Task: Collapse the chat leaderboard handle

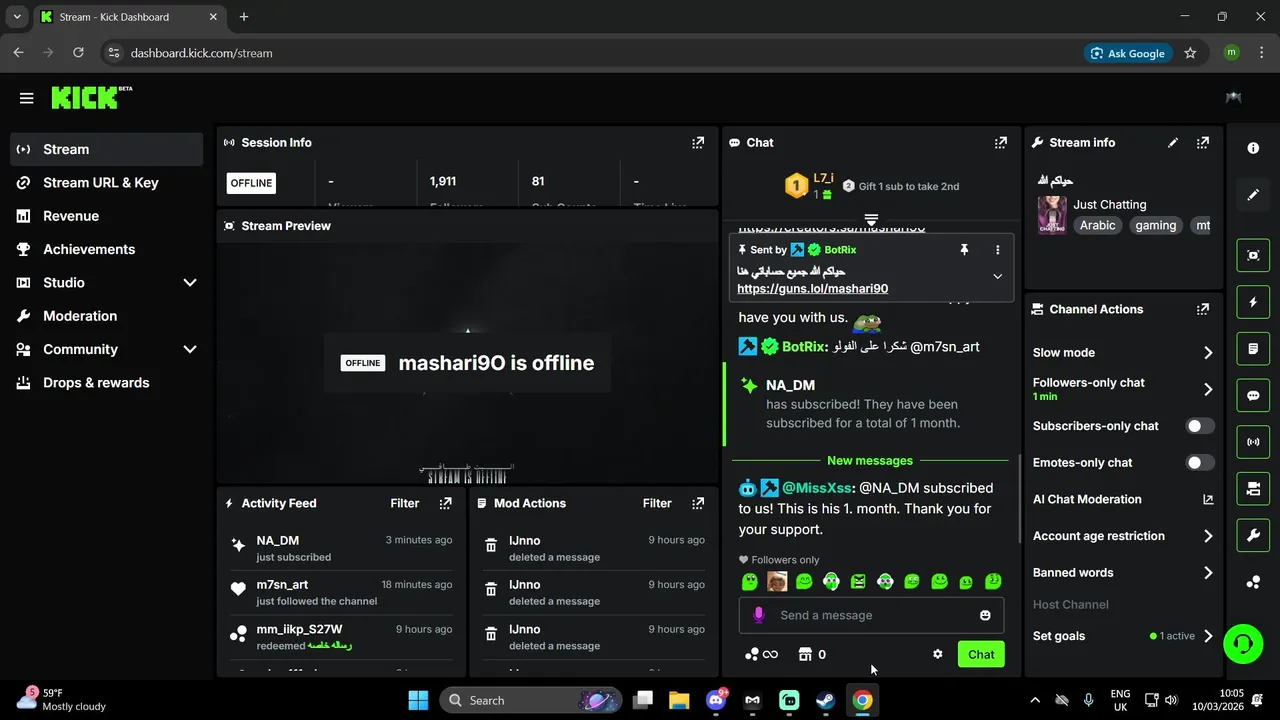Action: point(871,219)
